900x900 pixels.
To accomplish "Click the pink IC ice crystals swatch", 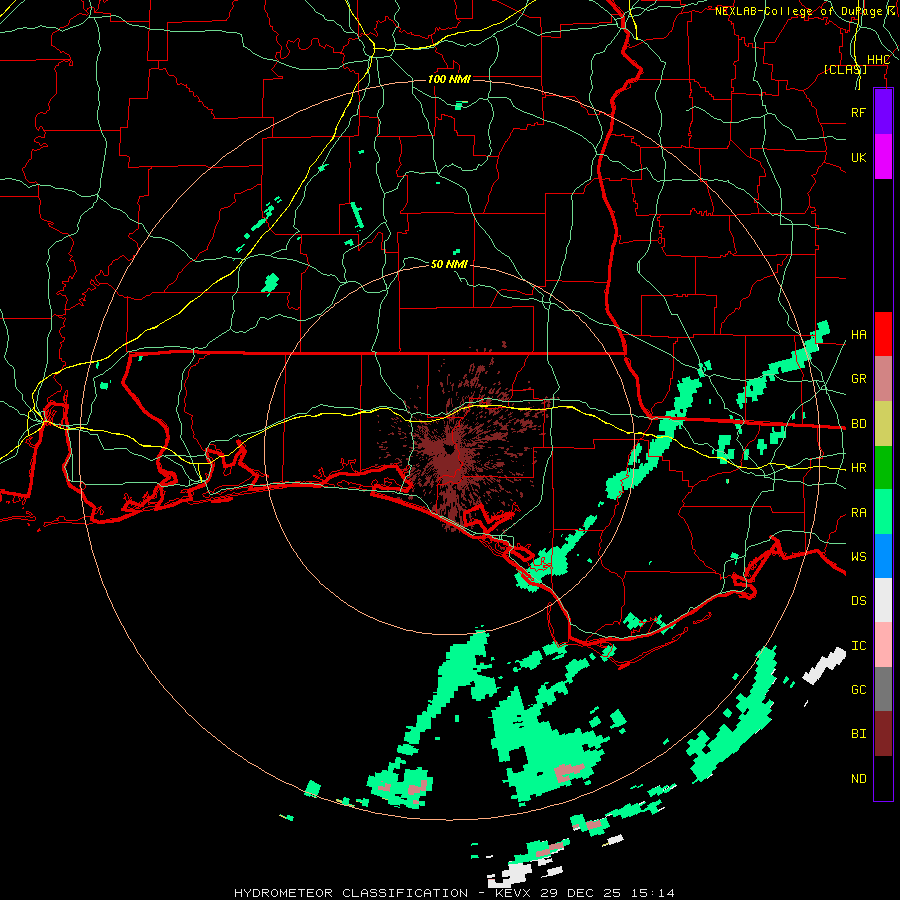I will (883, 645).
